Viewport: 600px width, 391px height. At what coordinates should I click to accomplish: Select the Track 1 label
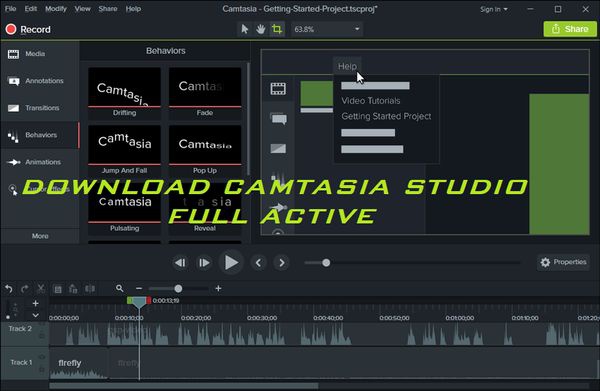[21, 362]
